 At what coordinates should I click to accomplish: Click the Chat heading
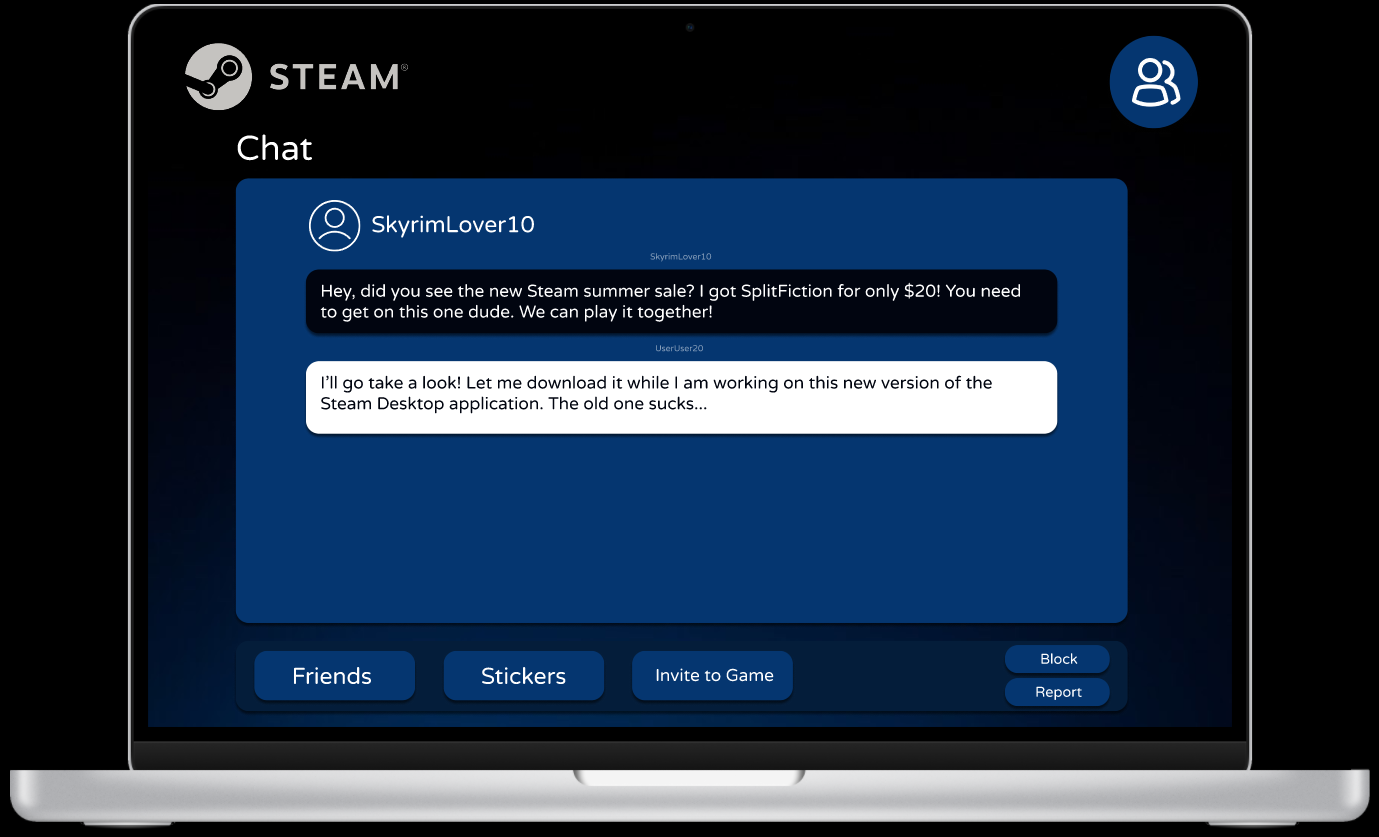pos(274,149)
